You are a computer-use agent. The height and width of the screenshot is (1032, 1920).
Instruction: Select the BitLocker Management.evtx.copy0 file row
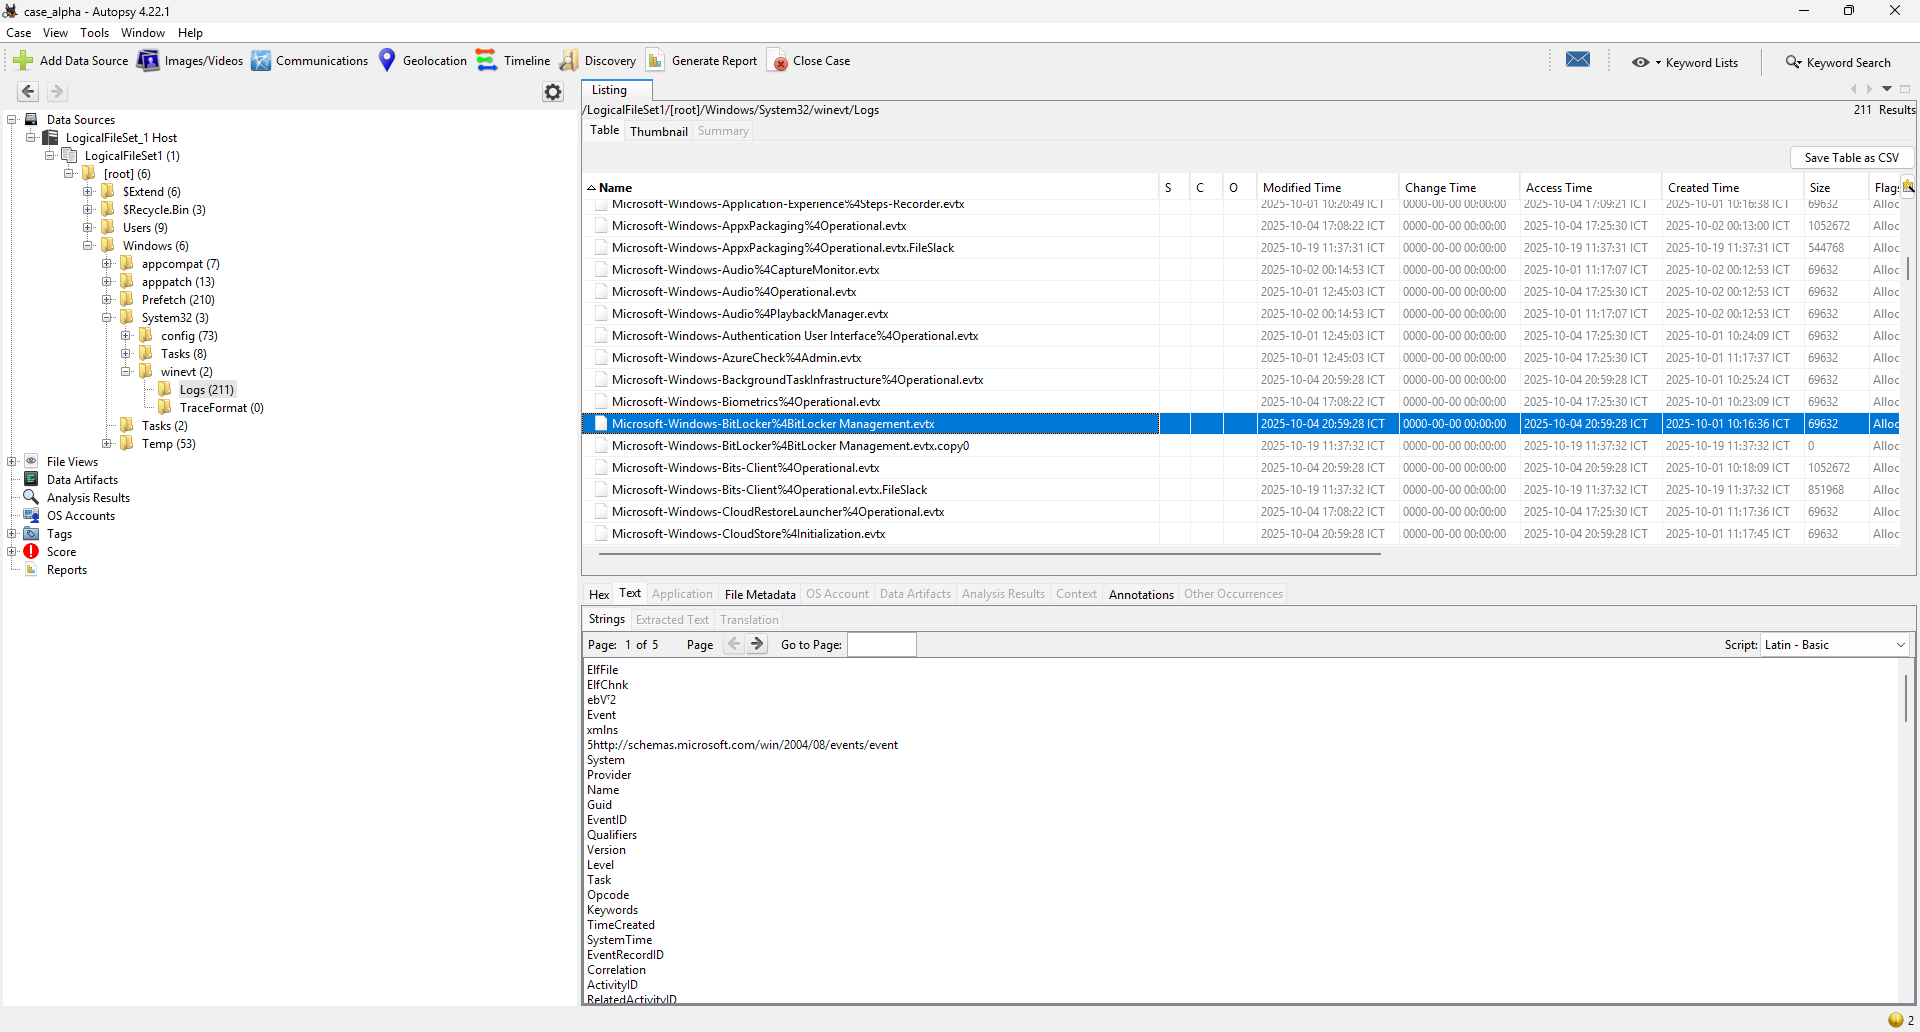pos(1240,446)
